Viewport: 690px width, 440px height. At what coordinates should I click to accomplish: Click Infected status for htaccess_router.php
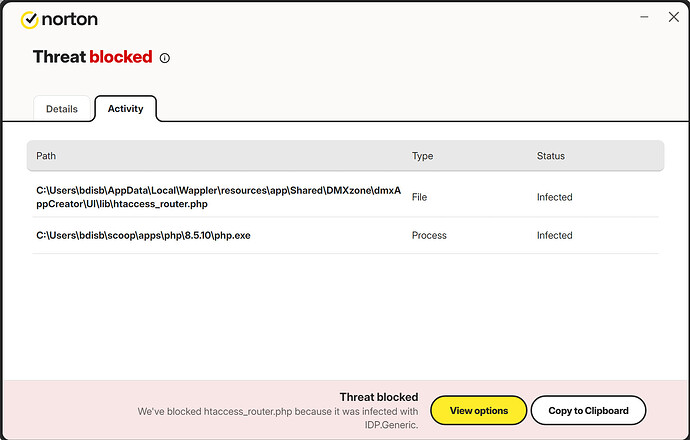pyautogui.click(x=554, y=197)
